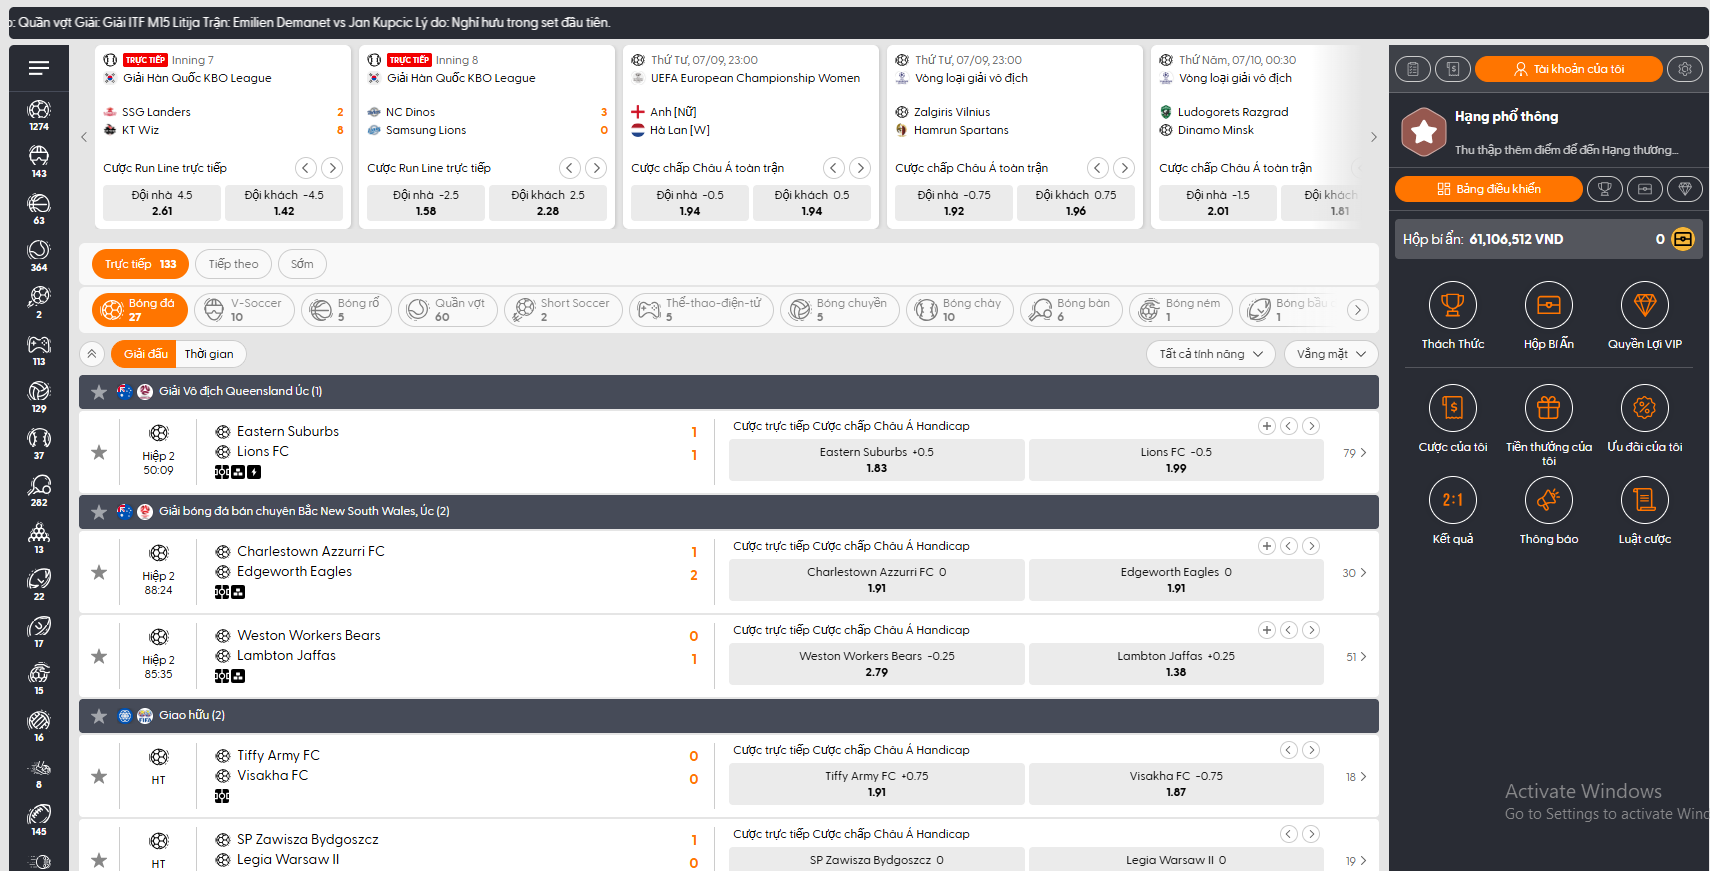Click the Tài khoản của tôi button
The height and width of the screenshot is (871, 1710).
(1568, 69)
